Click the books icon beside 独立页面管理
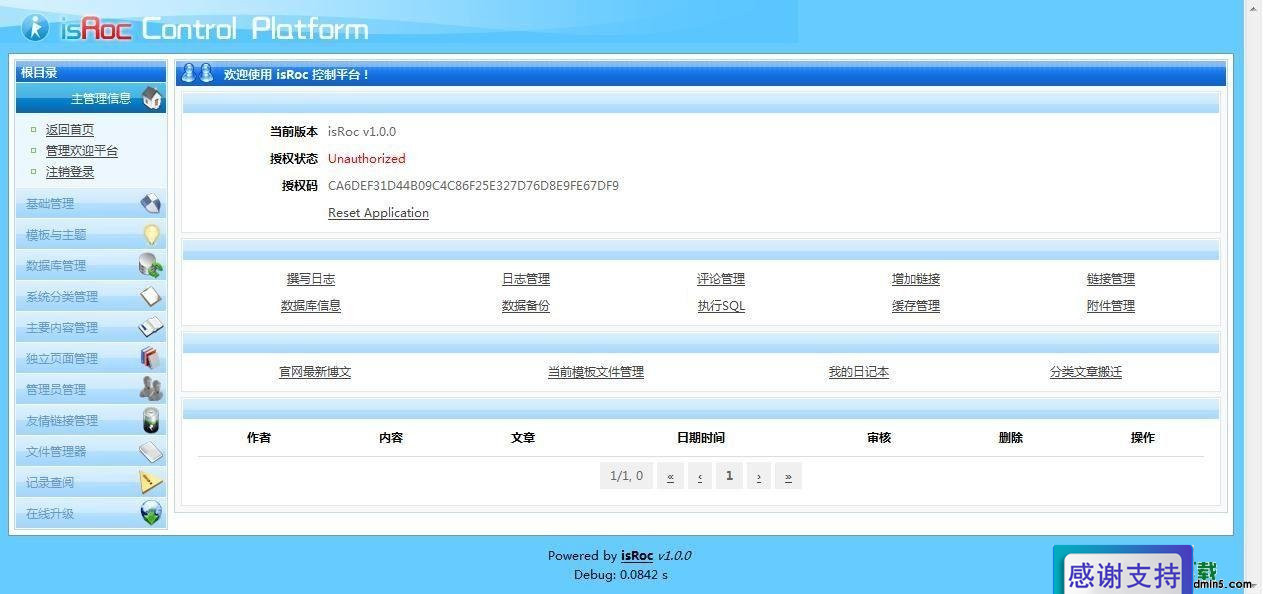The height and width of the screenshot is (594, 1263). tap(151, 358)
